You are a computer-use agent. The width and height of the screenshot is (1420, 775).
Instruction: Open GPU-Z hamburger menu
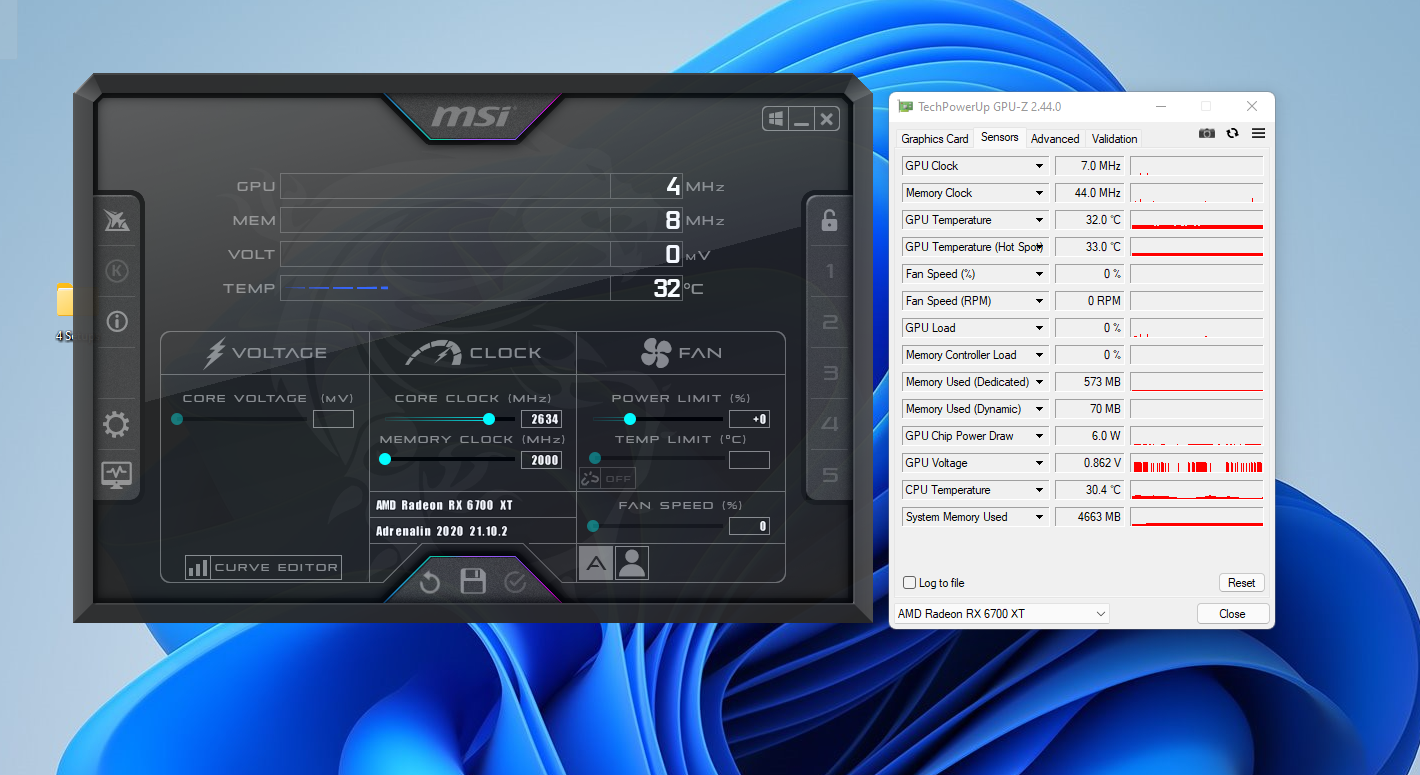point(1258,133)
